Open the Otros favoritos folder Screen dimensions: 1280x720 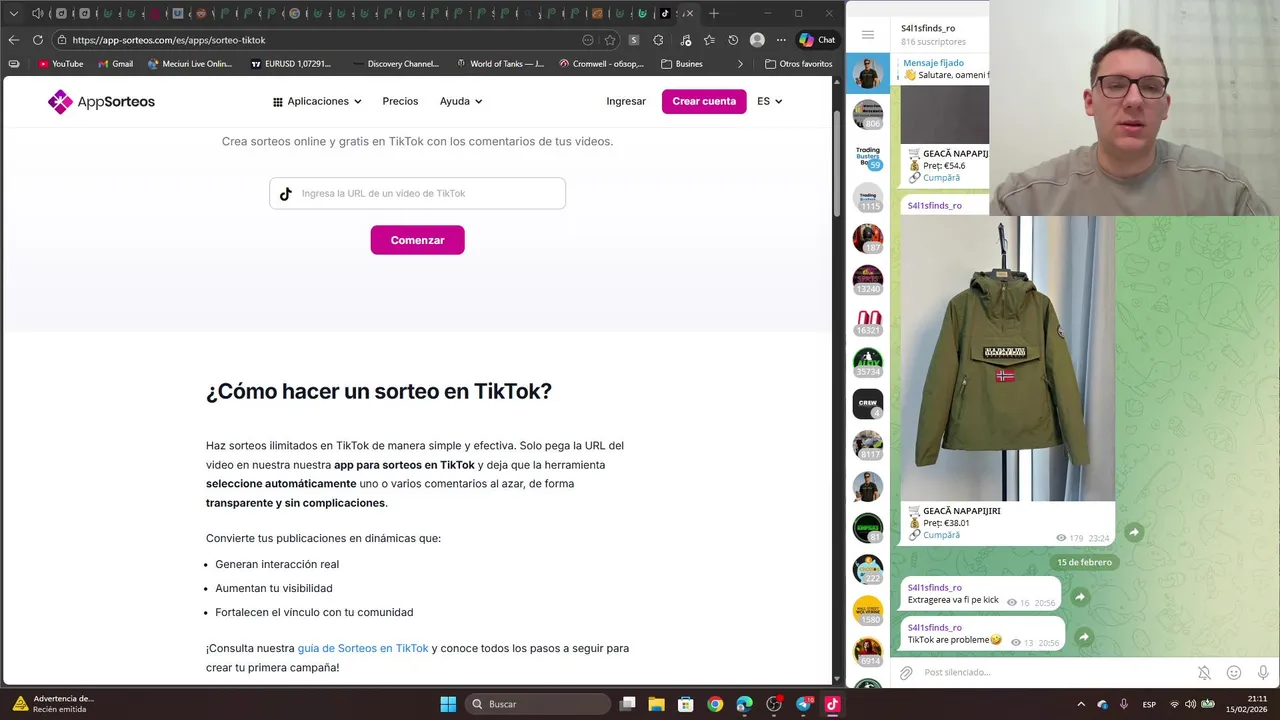coord(798,64)
